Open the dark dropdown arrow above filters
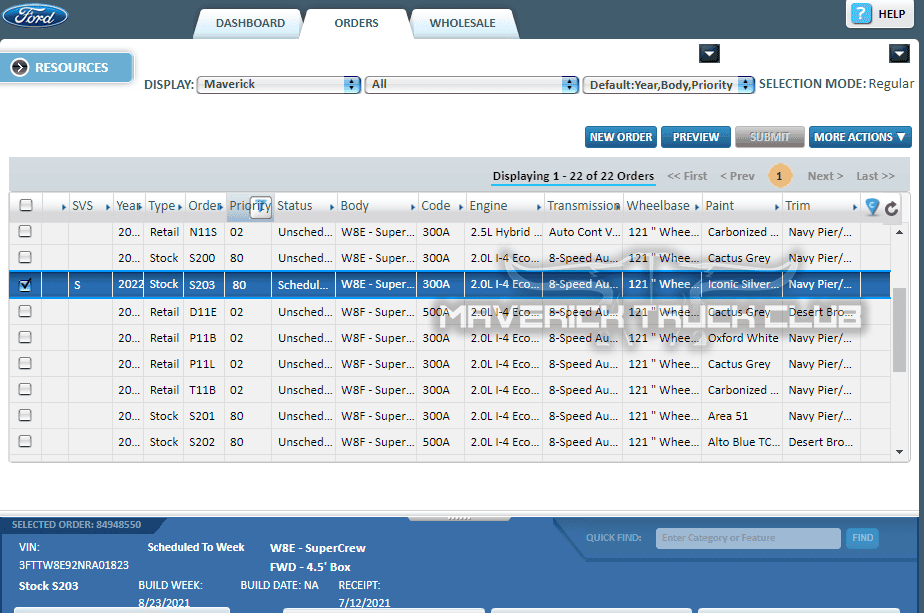Viewport: 924px width, 613px height. coord(710,54)
